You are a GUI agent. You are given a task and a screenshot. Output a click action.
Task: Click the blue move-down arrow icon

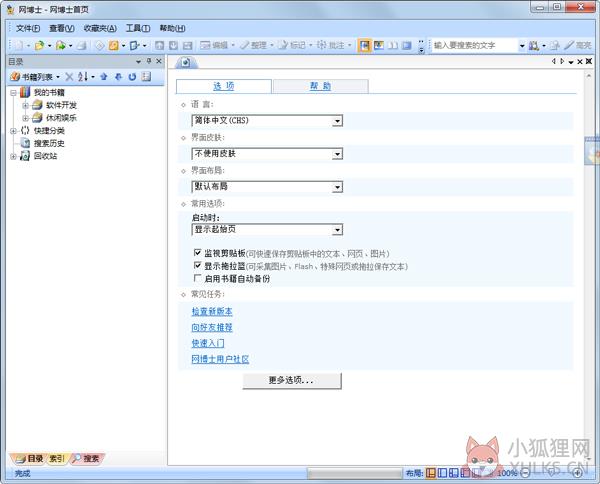[118, 77]
